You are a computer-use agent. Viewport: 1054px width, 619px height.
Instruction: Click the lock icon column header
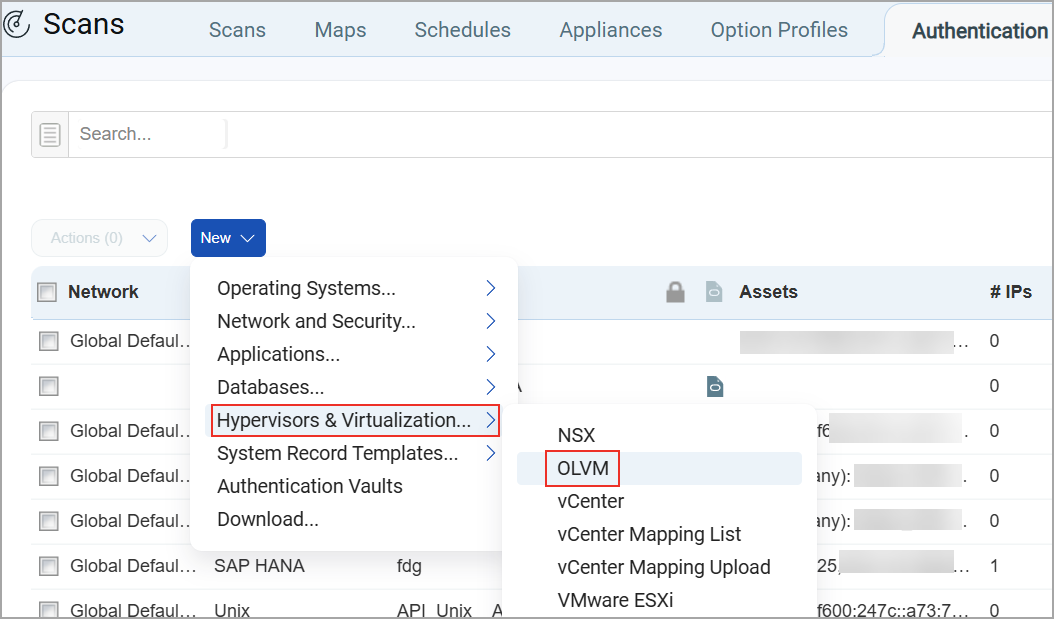click(x=675, y=292)
